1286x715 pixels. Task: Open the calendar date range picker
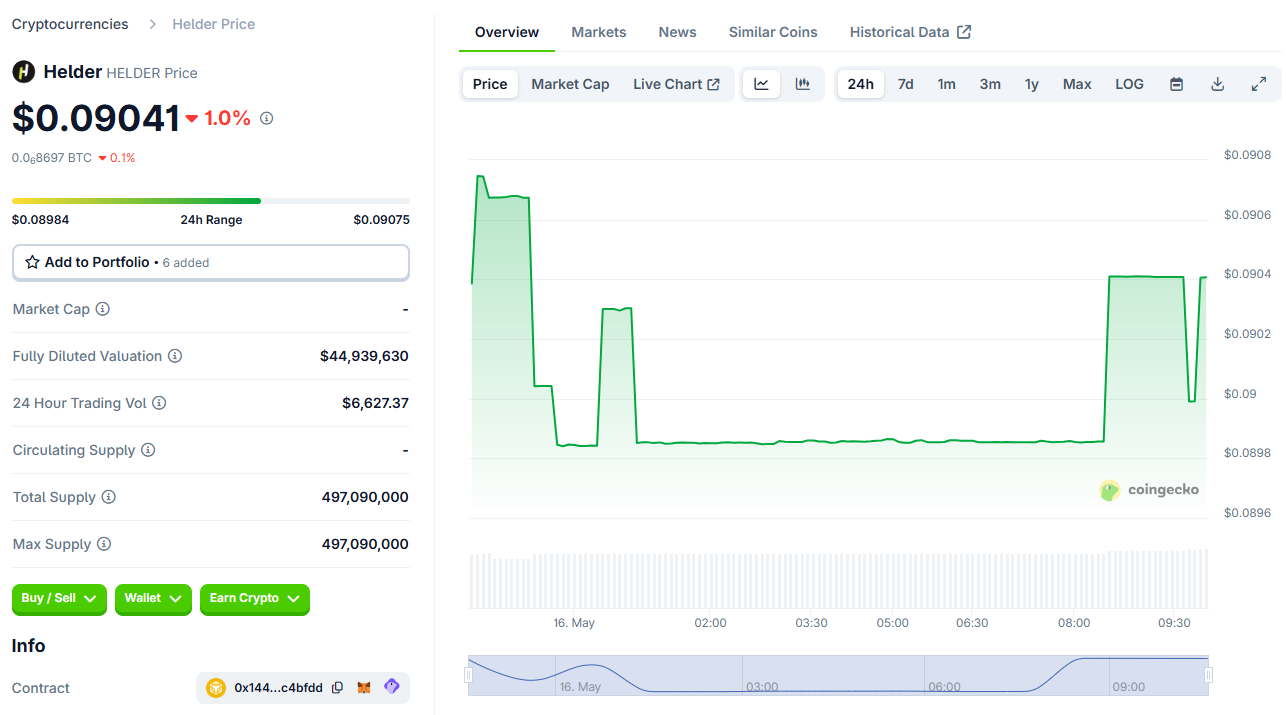(1177, 84)
